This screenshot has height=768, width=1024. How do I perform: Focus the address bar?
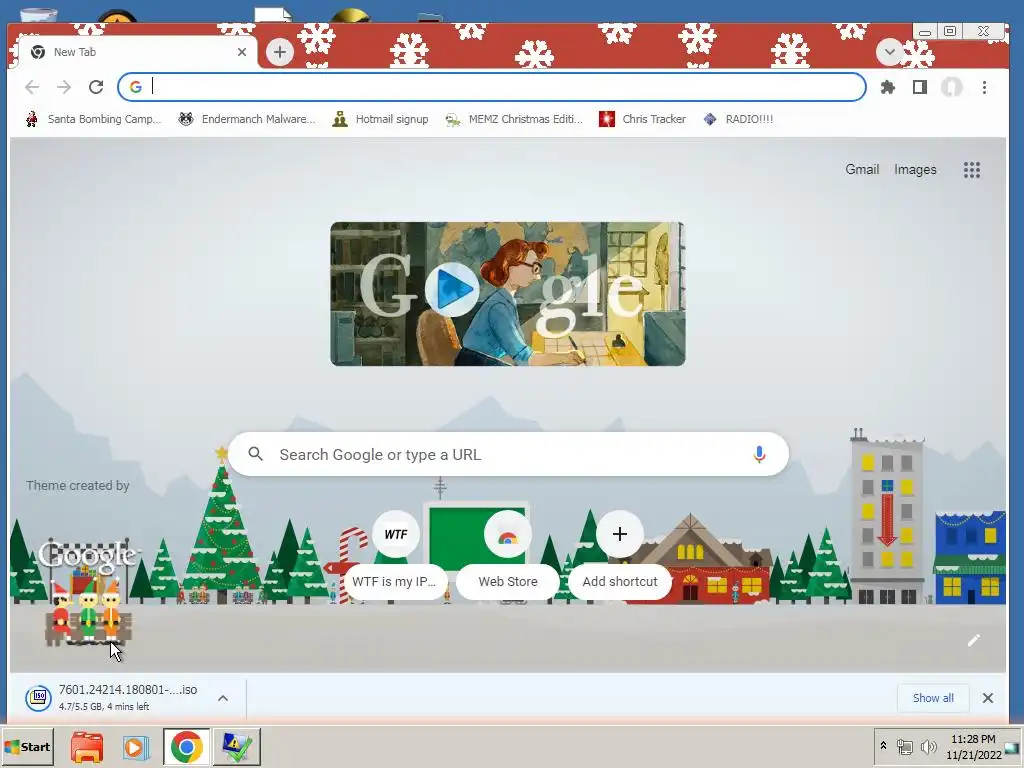pos(492,87)
